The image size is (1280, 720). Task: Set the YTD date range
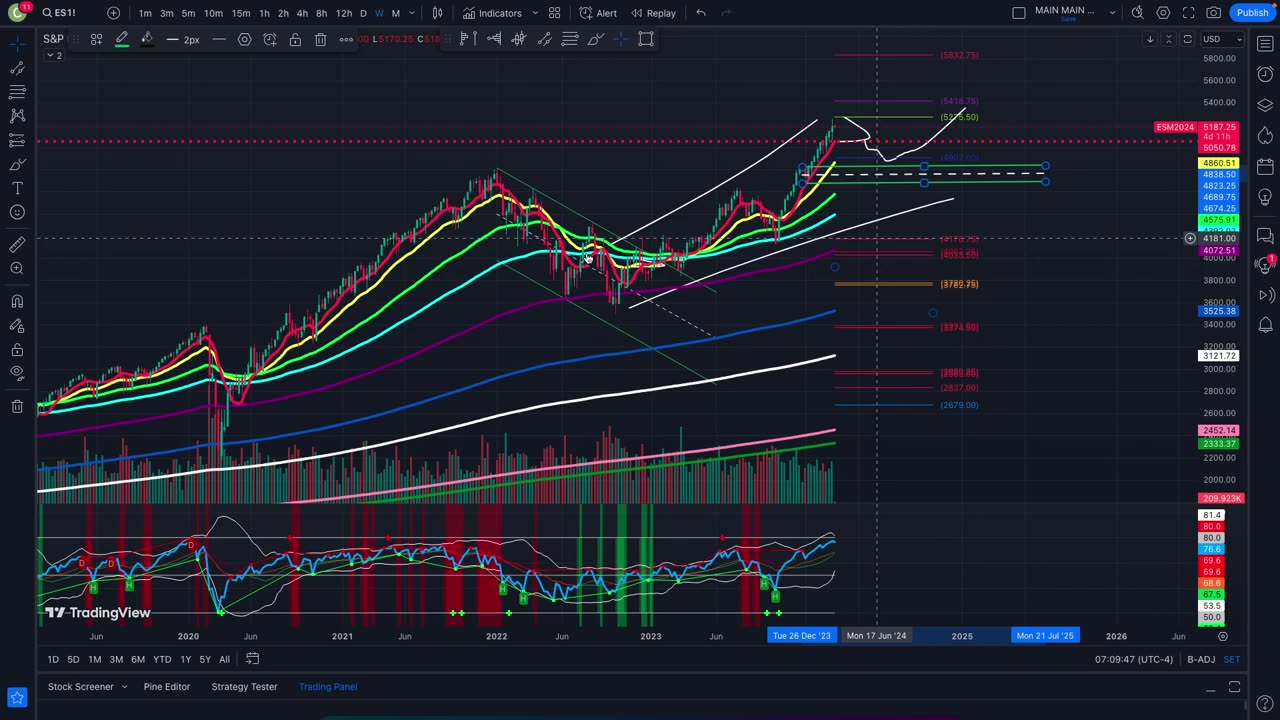pyautogui.click(x=161, y=659)
